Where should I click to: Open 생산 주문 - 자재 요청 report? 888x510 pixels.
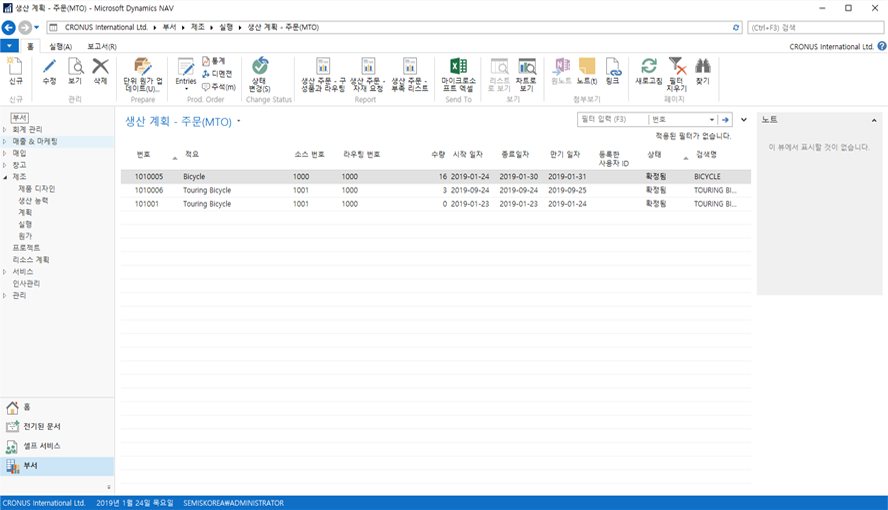pyautogui.click(x=368, y=75)
